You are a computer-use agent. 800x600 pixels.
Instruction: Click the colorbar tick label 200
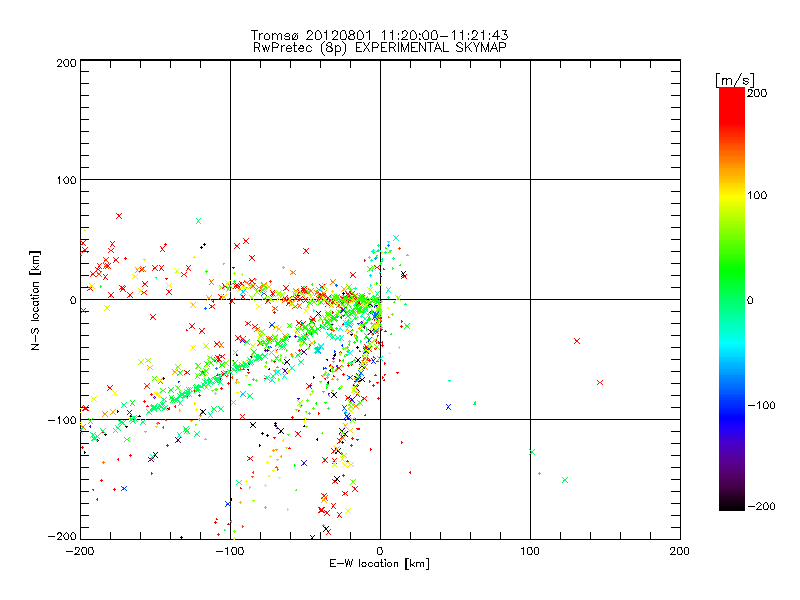[757, 93]
